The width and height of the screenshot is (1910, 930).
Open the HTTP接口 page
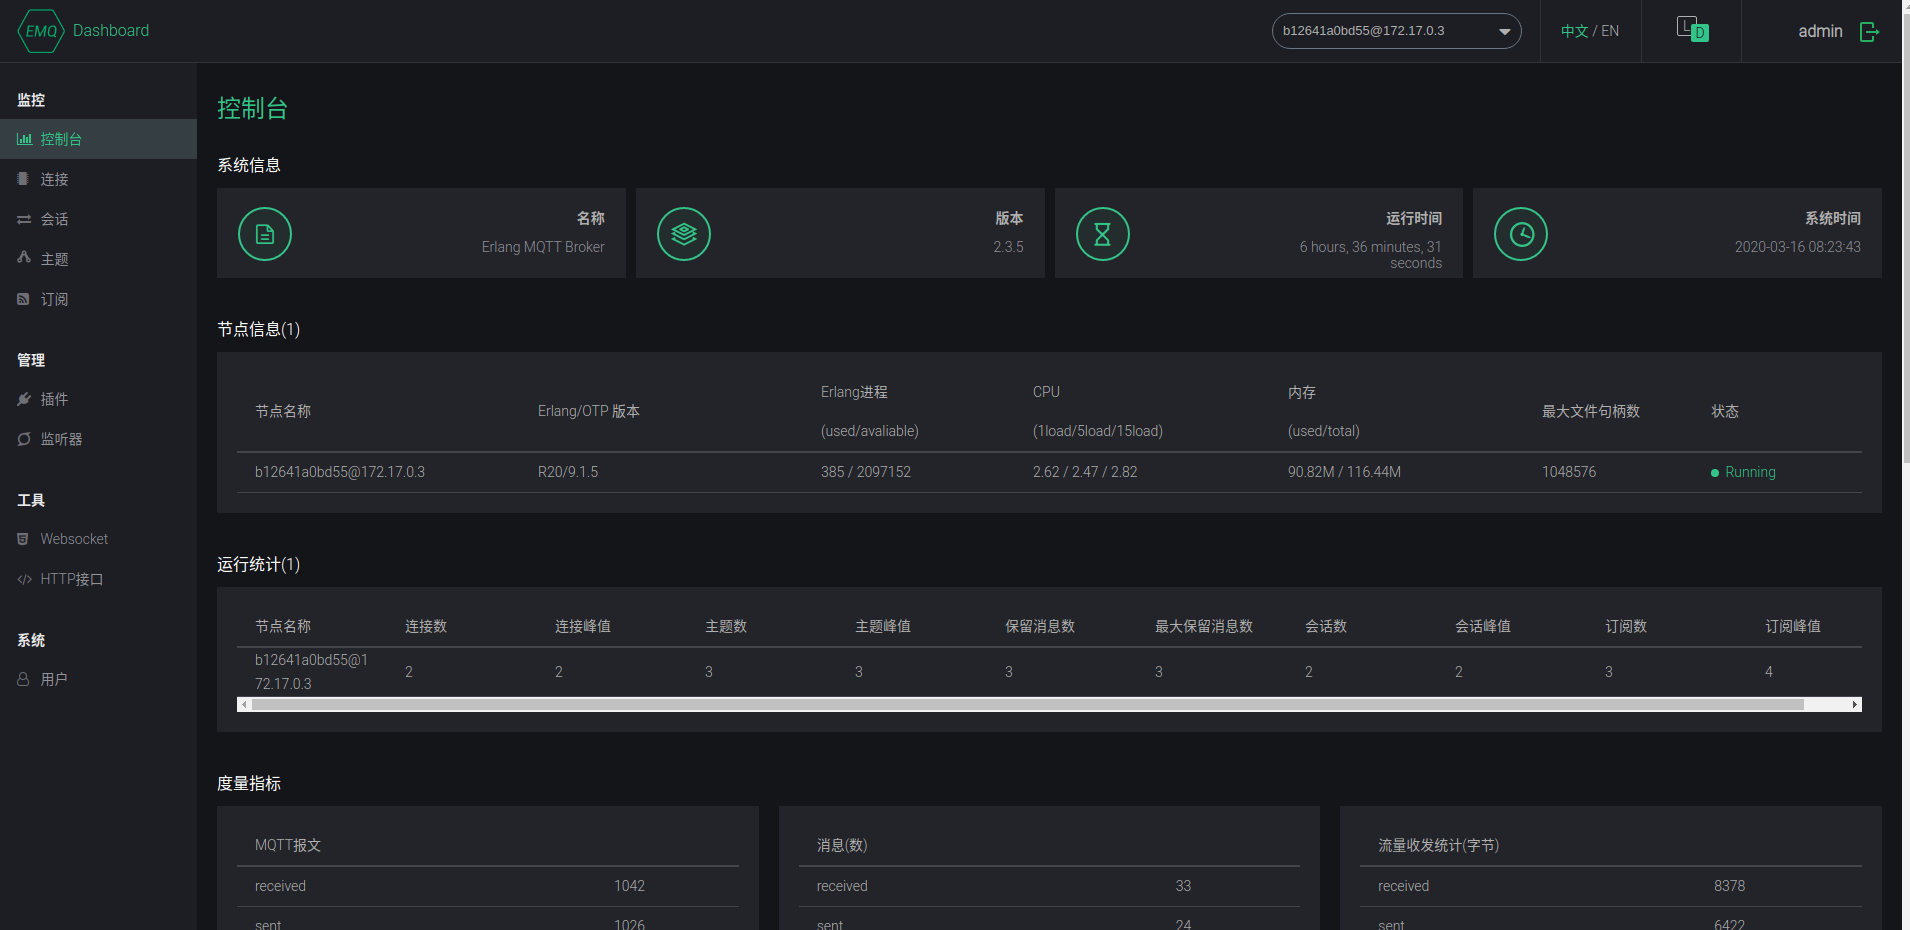pos(70,578)
